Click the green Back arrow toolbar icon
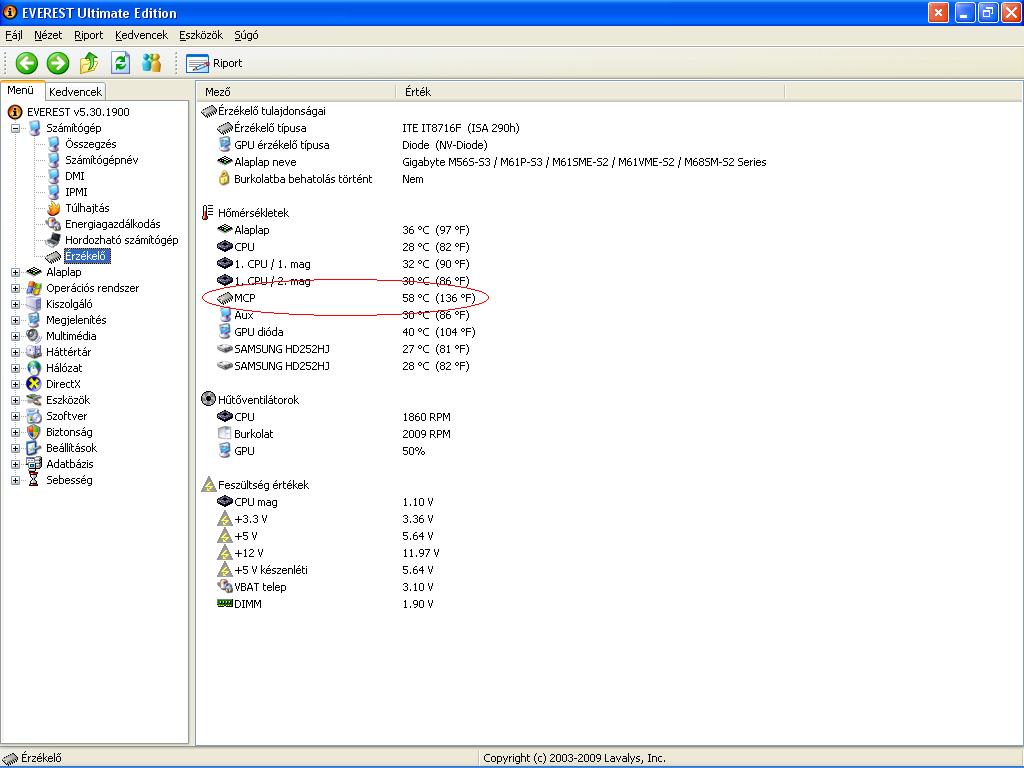This screenshot has width=1024, height=768. [27, 63]
